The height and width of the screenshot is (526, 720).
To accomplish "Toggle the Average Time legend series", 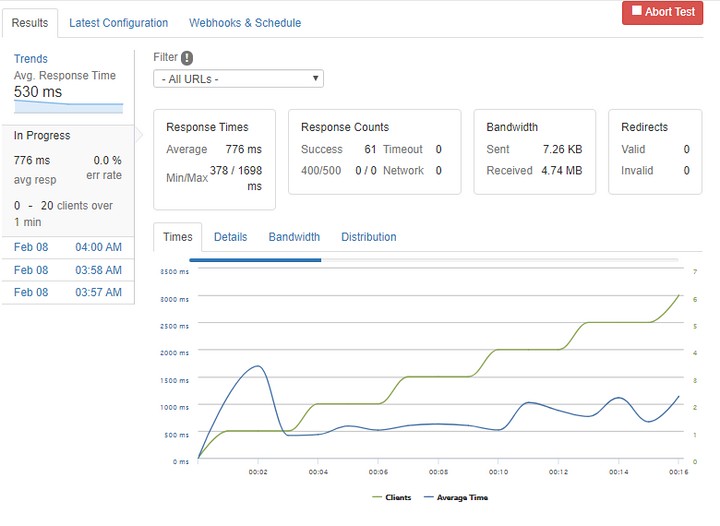I will click(460, 497).
